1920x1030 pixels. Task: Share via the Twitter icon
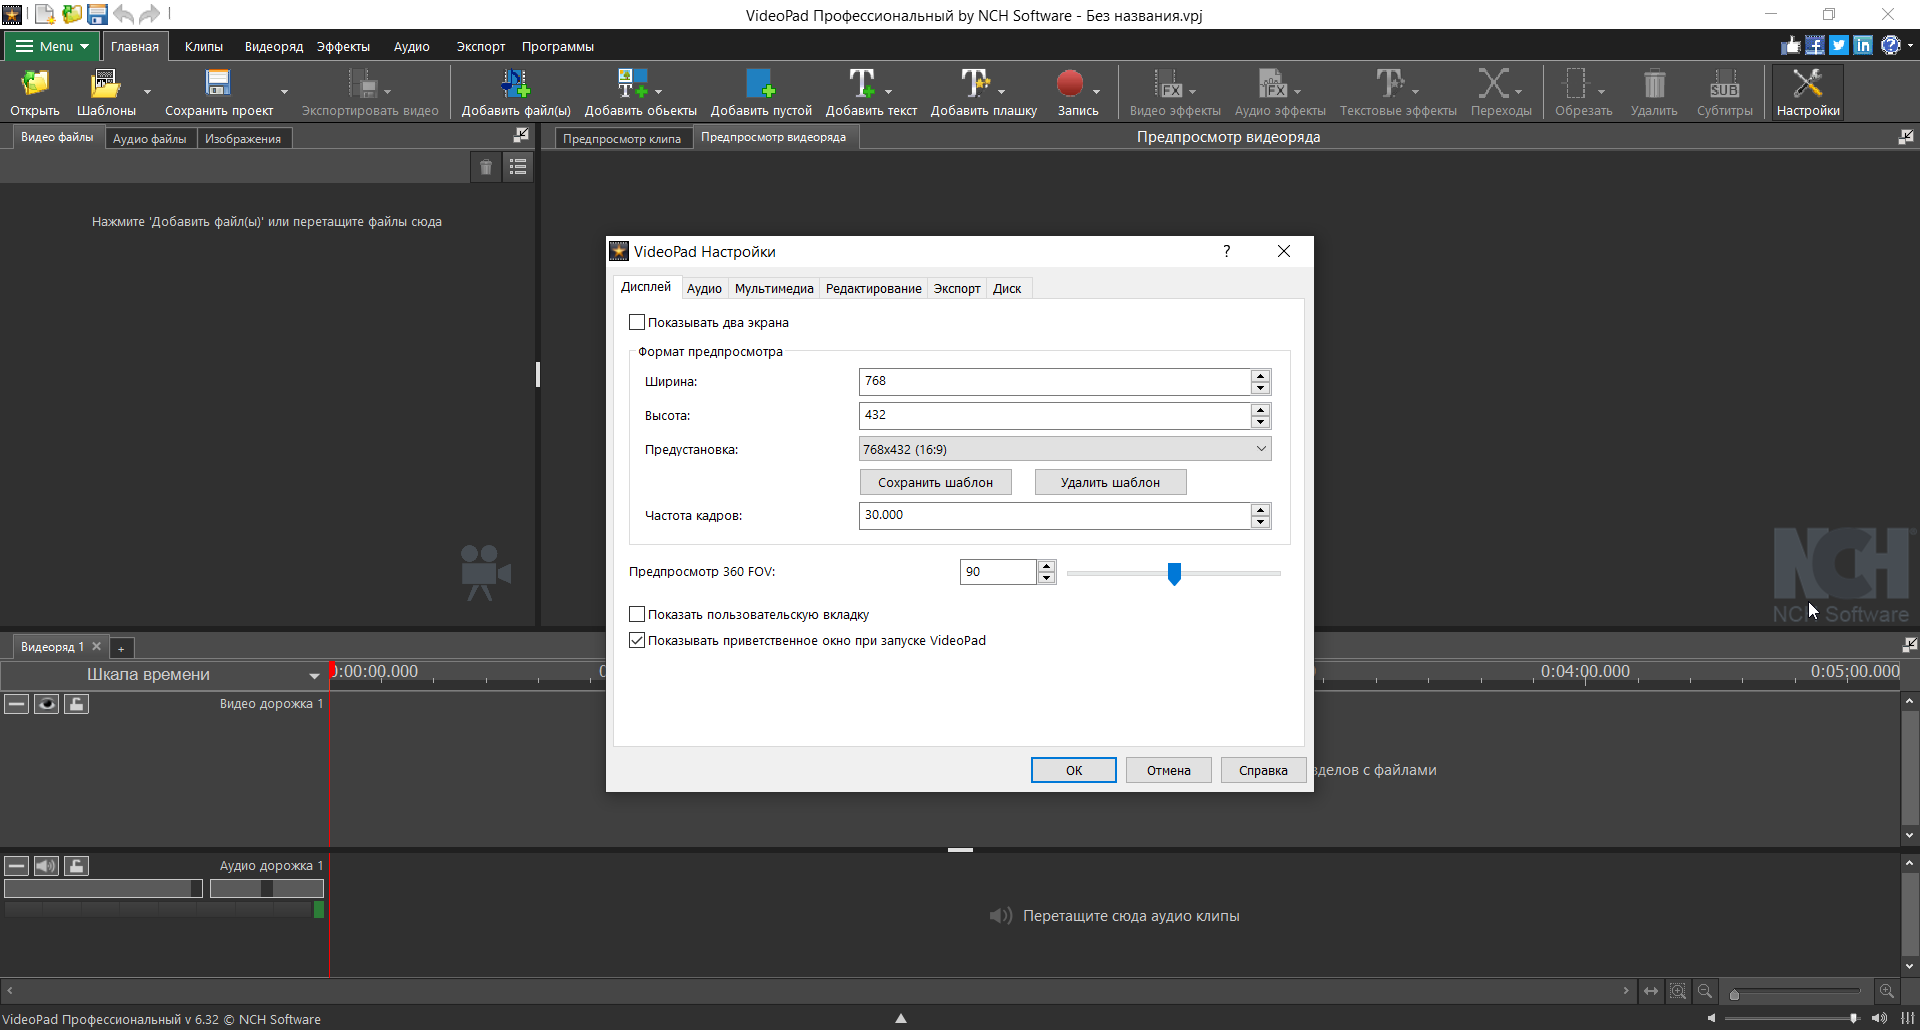1838,45
